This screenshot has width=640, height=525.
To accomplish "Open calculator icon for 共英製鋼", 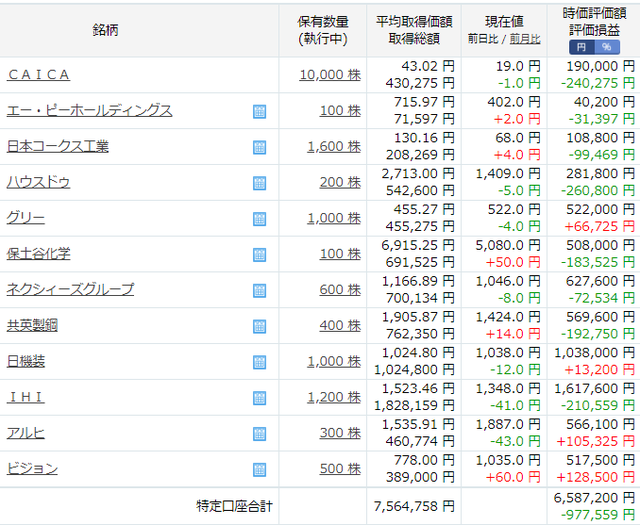I will click(x=260, y=327).
